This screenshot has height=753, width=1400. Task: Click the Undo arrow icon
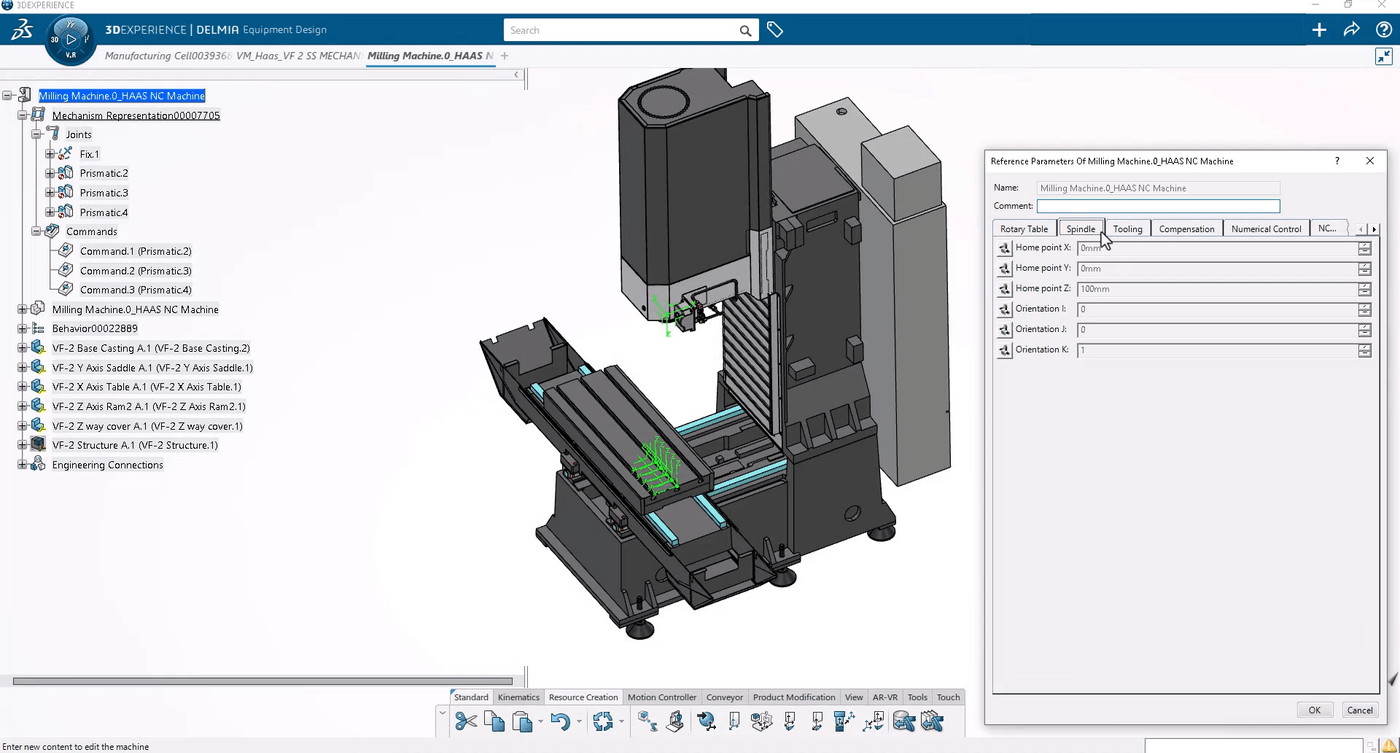pos(560,721)
